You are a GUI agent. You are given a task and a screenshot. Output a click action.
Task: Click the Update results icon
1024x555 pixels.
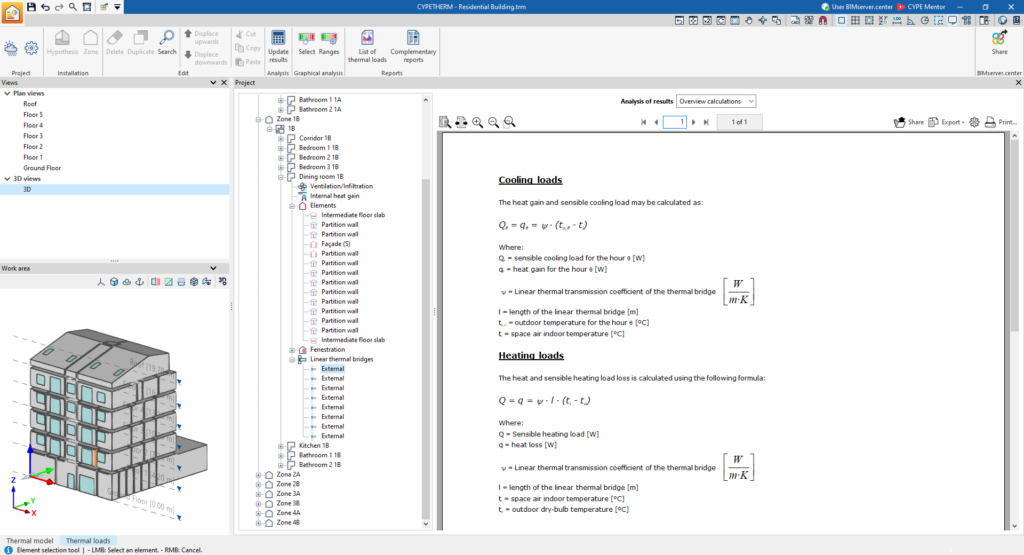pos(278,46)
